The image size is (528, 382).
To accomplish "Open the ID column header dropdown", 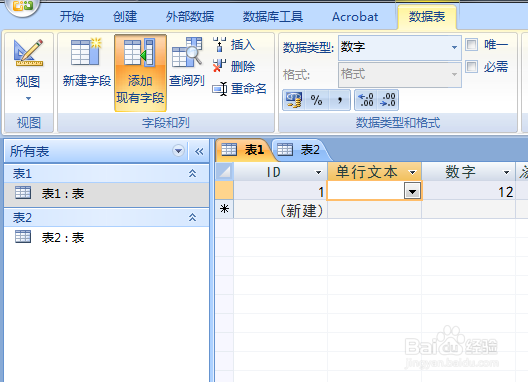I will coord(318,173).
